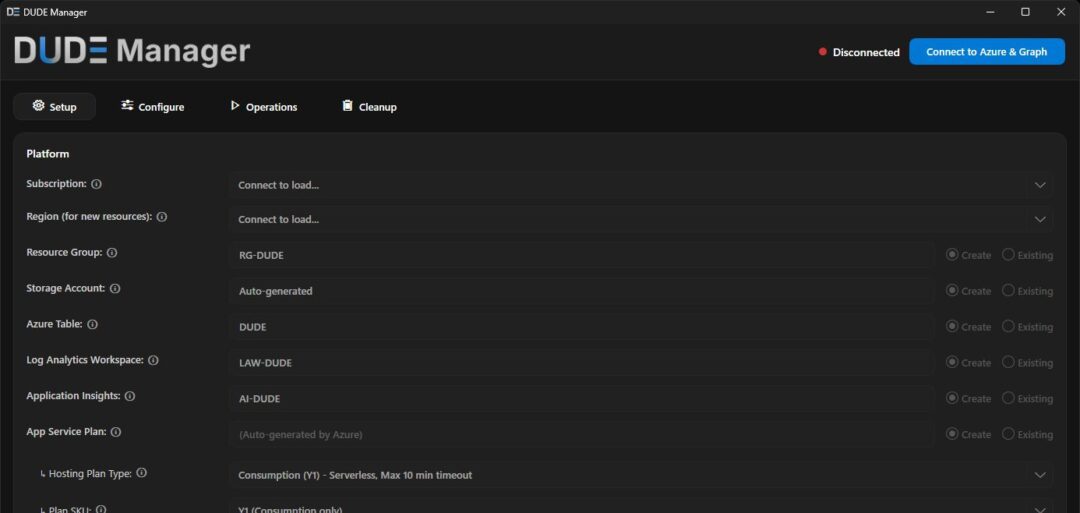The height and width of the screenshot is (513, 1080).
Task: Select Existing radio for Storage Account
Action: [x=1008, y=291]
